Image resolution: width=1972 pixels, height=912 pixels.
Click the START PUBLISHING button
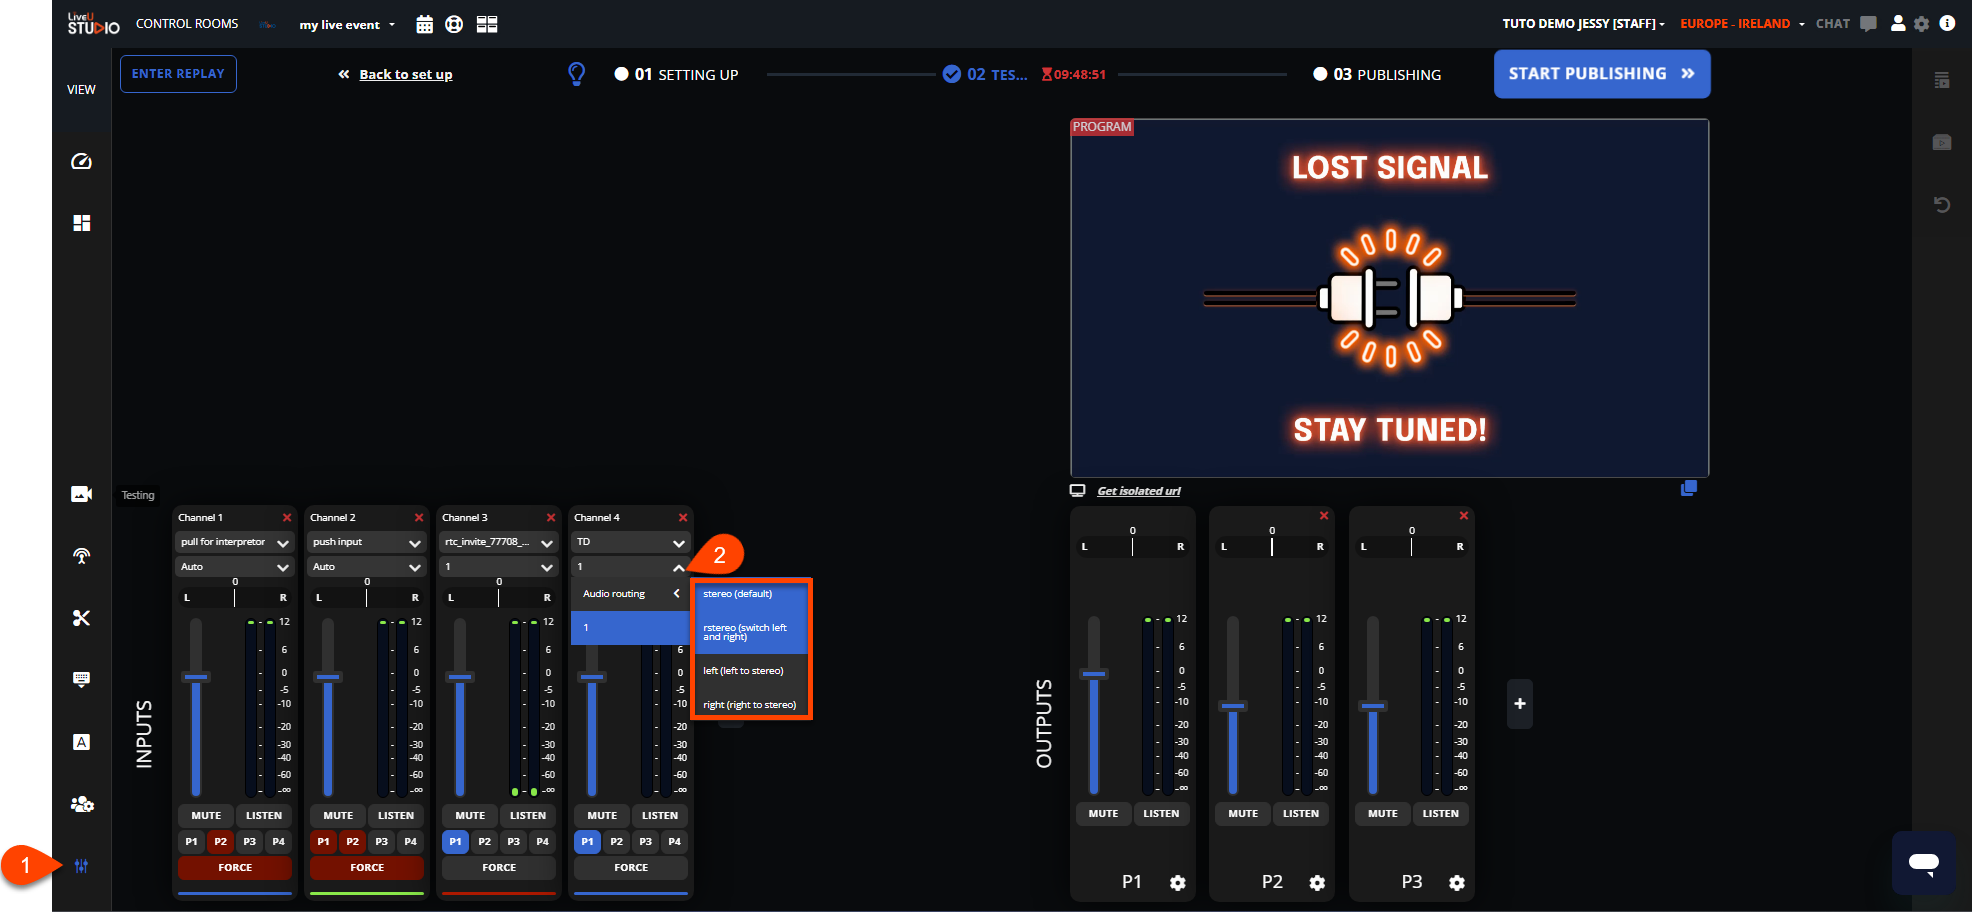coord(1601,74)
